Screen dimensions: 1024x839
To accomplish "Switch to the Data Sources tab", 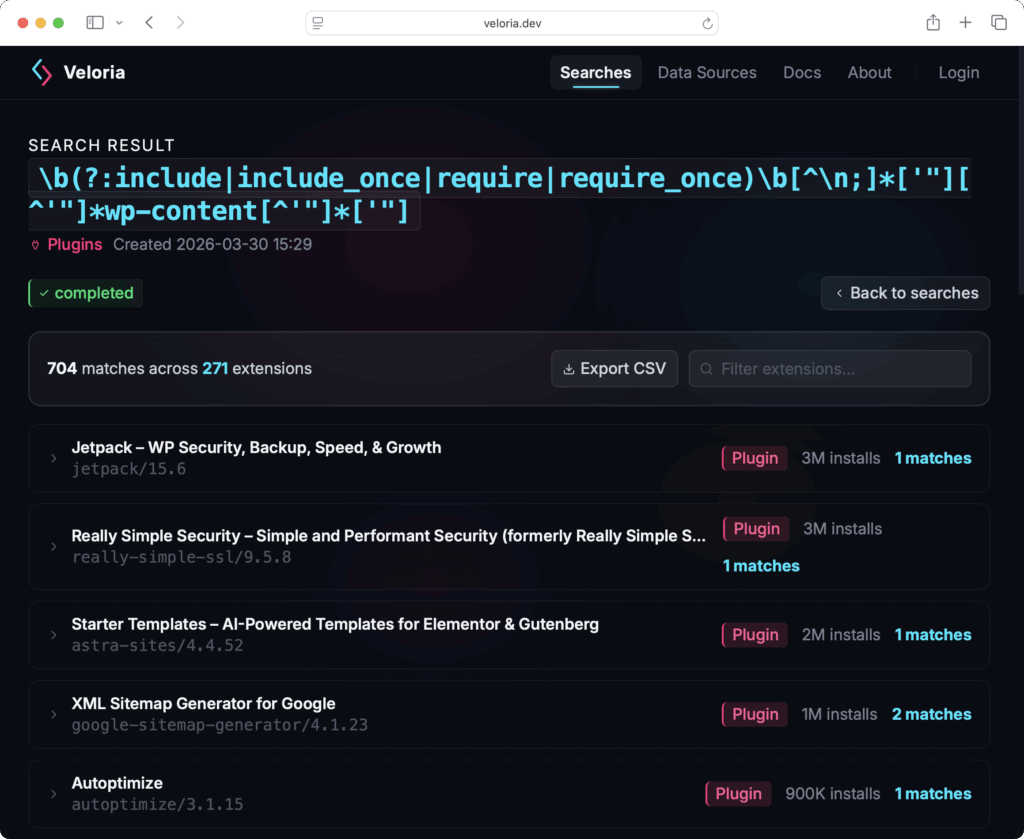I will [x=707, y=72].
